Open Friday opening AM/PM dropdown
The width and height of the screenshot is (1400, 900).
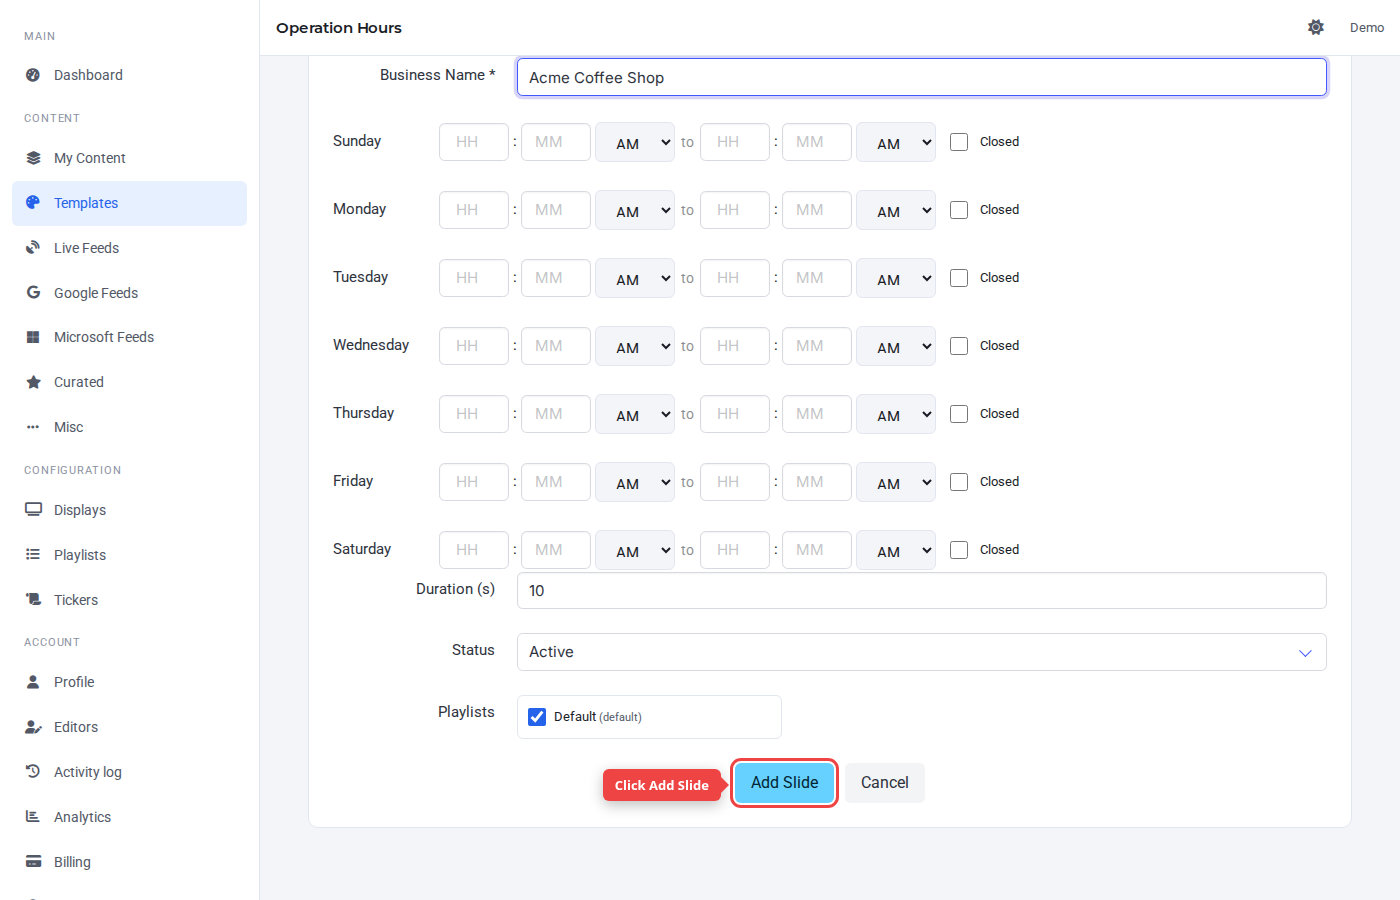coord(635,482)
